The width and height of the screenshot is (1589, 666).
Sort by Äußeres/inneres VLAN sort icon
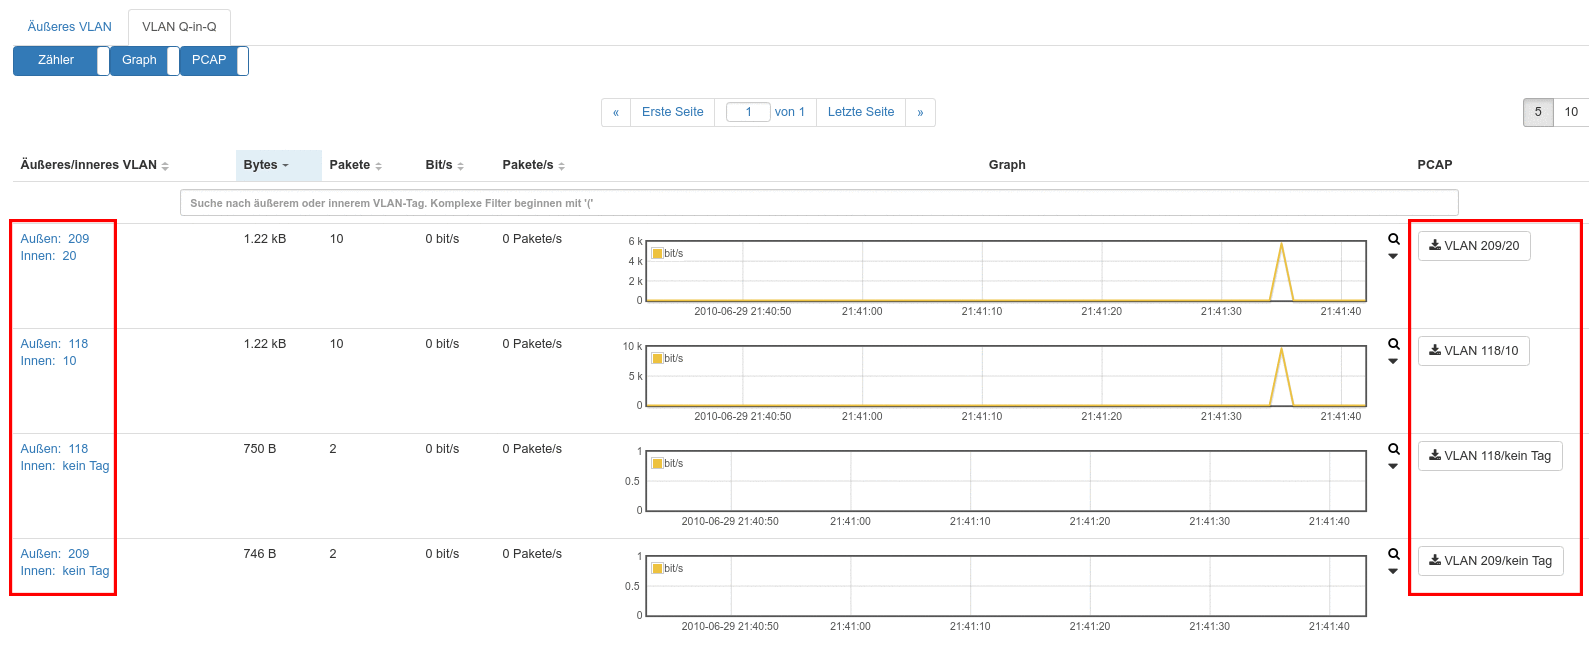[165, 166]
